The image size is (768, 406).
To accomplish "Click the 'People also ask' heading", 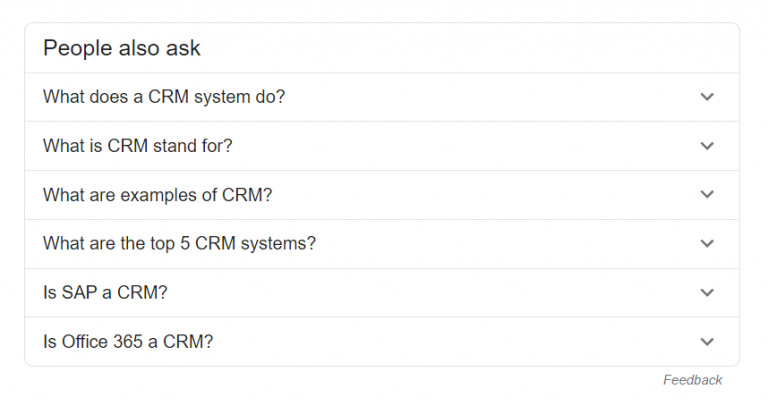I will [x=122, y=48].
